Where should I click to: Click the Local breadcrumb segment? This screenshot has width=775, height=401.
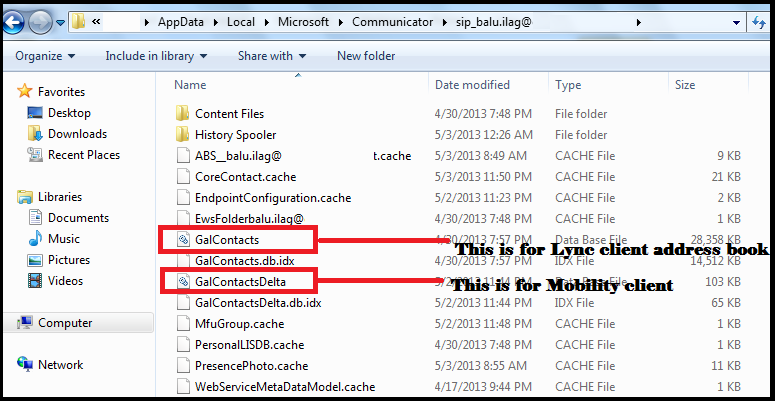coord(241,22)
